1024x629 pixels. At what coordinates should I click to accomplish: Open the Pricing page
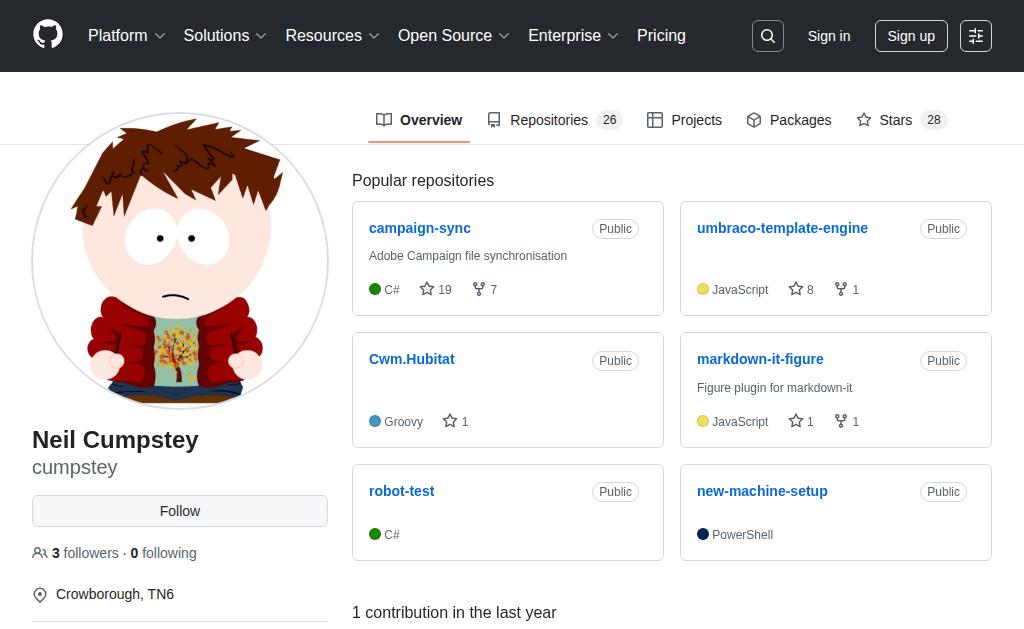pos(661,35)
